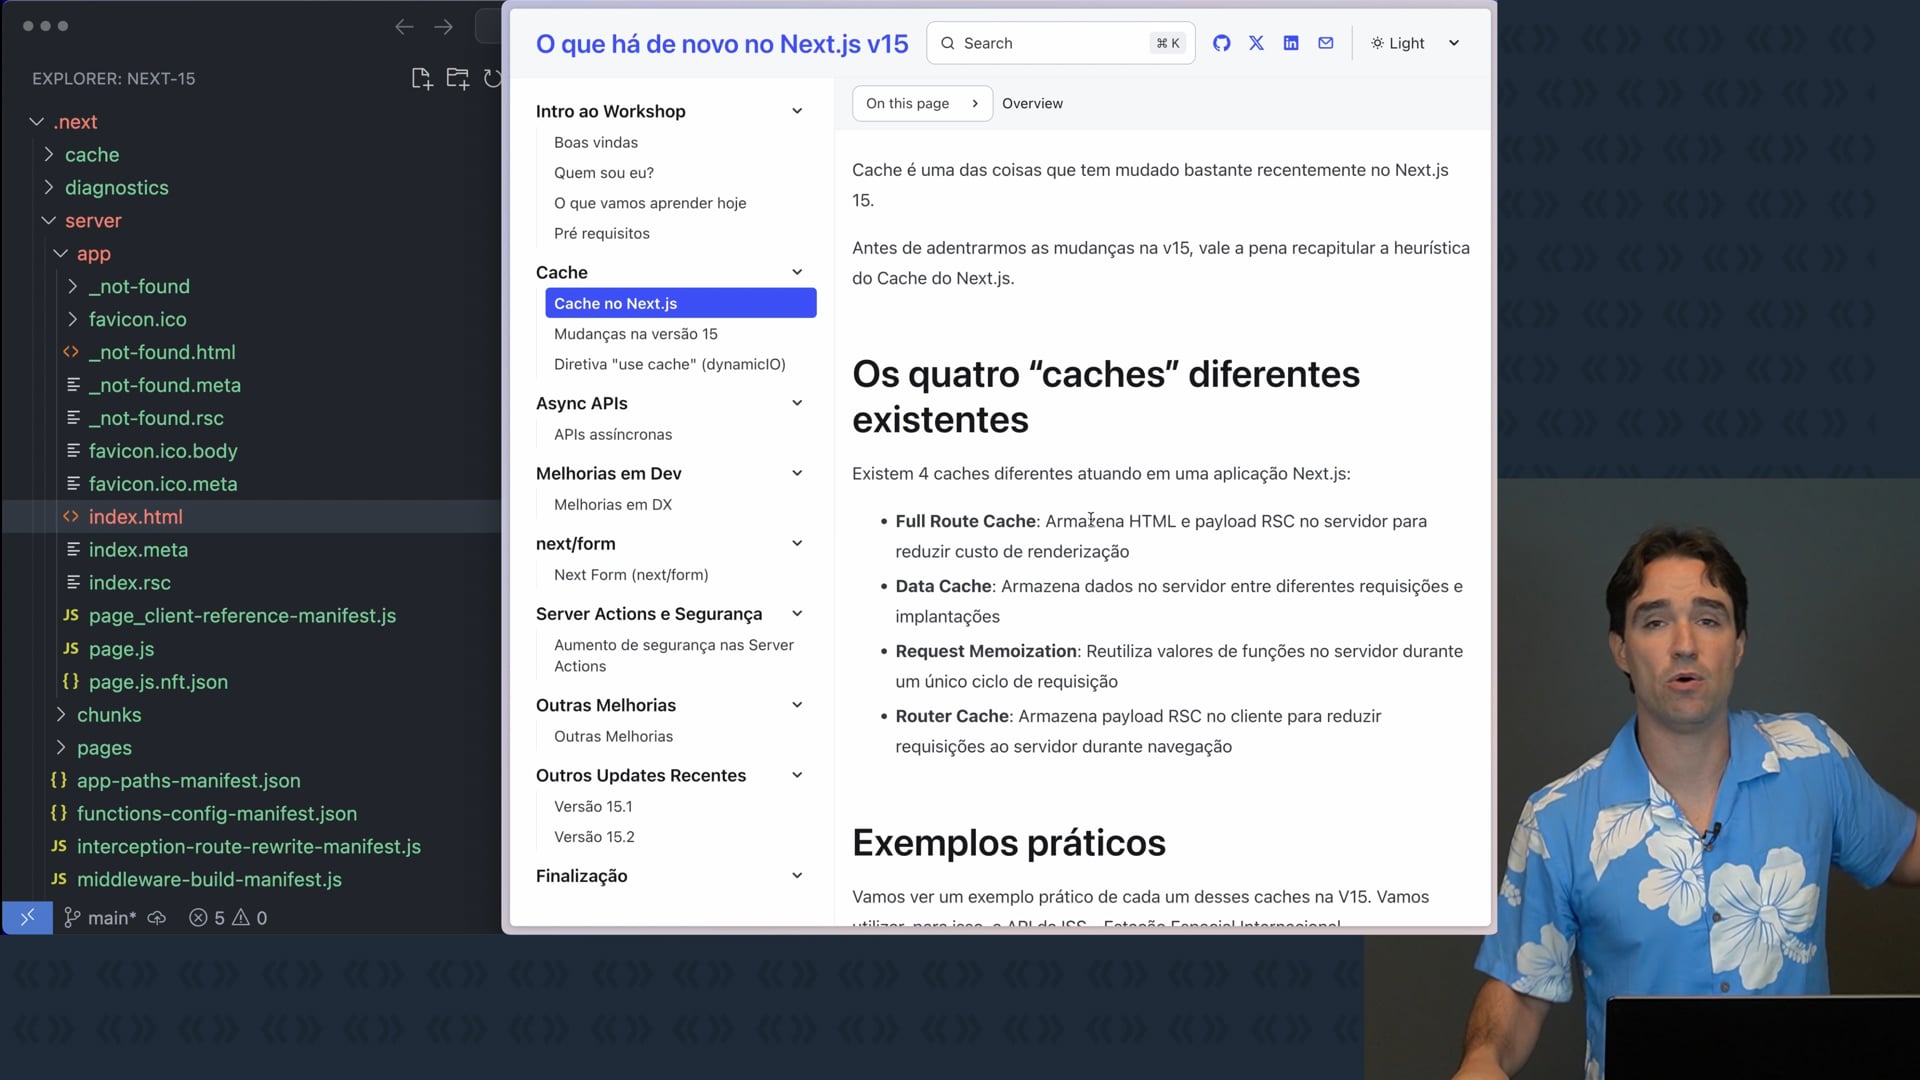Click the New Folder icon in Explorer
Screen dimensions: 1920x1080
457,79
